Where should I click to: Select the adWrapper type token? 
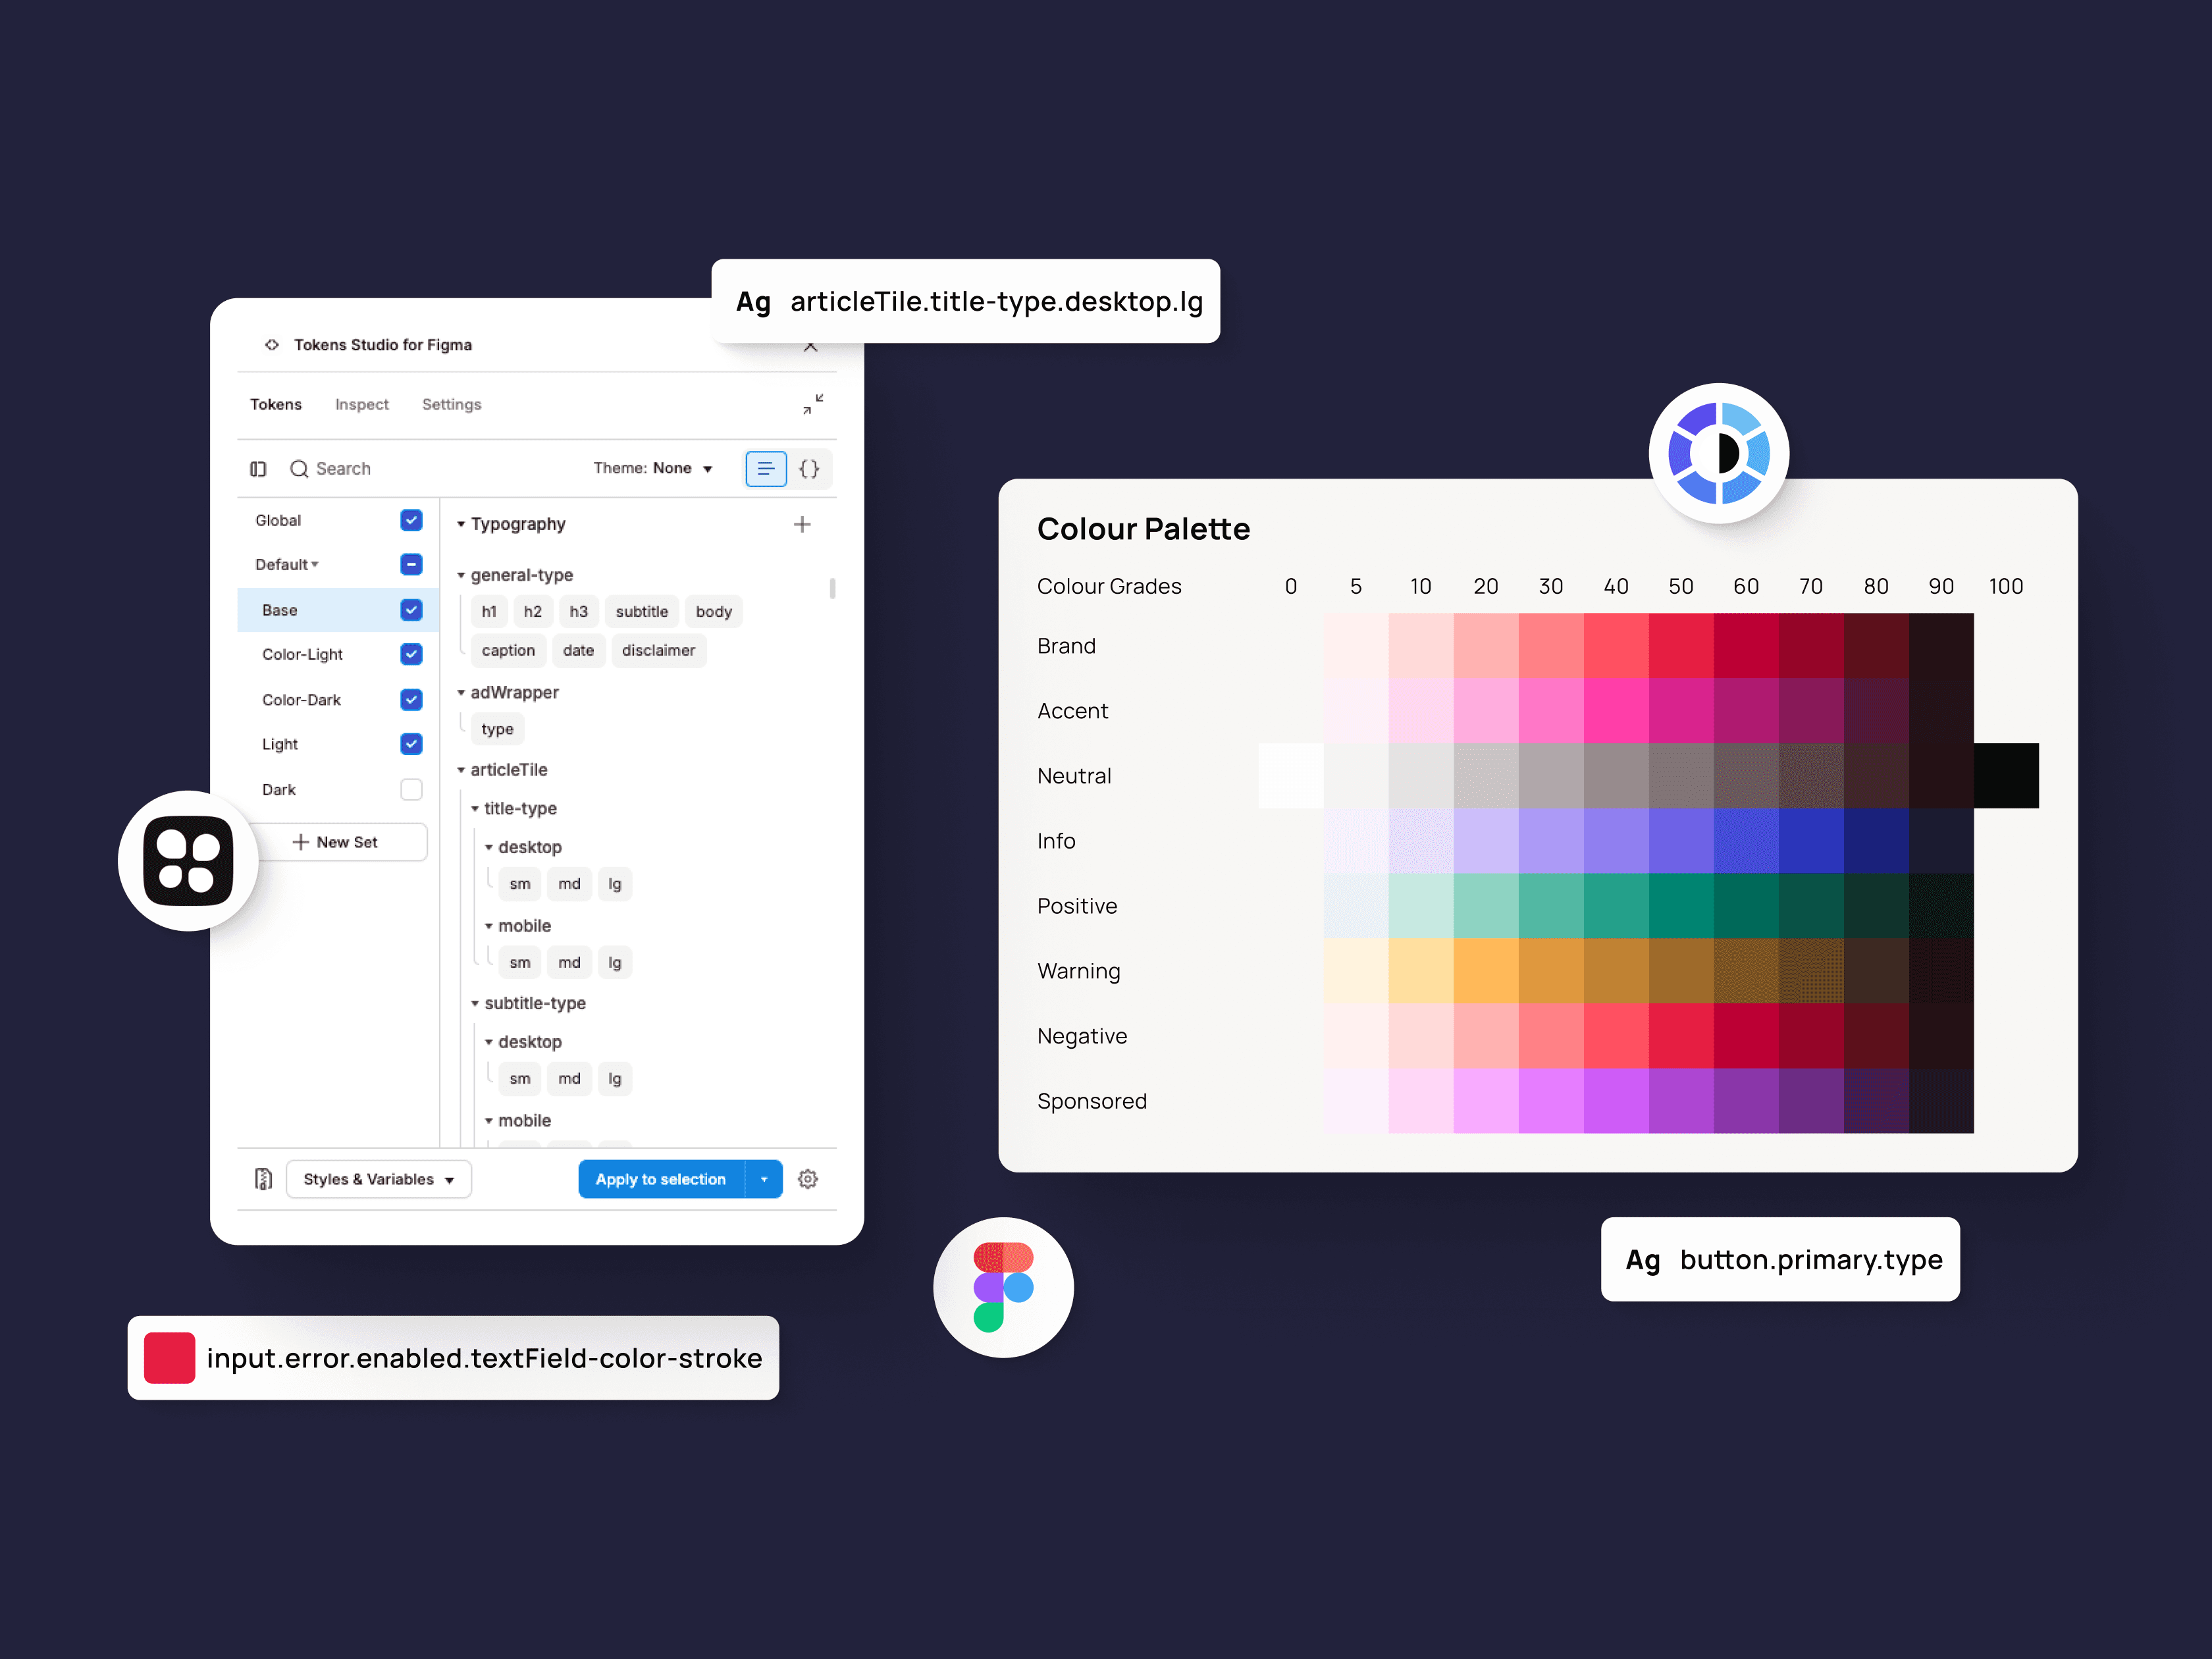point(497,729)
